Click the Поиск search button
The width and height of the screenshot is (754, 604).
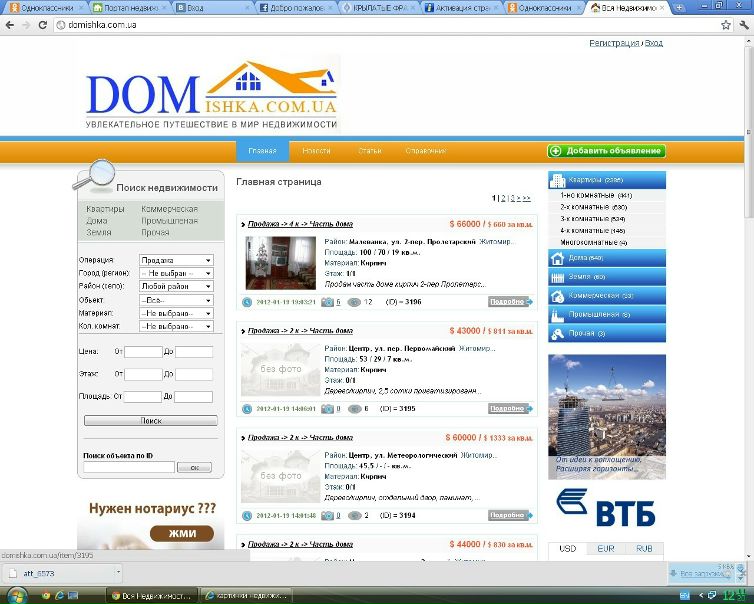point(151,421)
